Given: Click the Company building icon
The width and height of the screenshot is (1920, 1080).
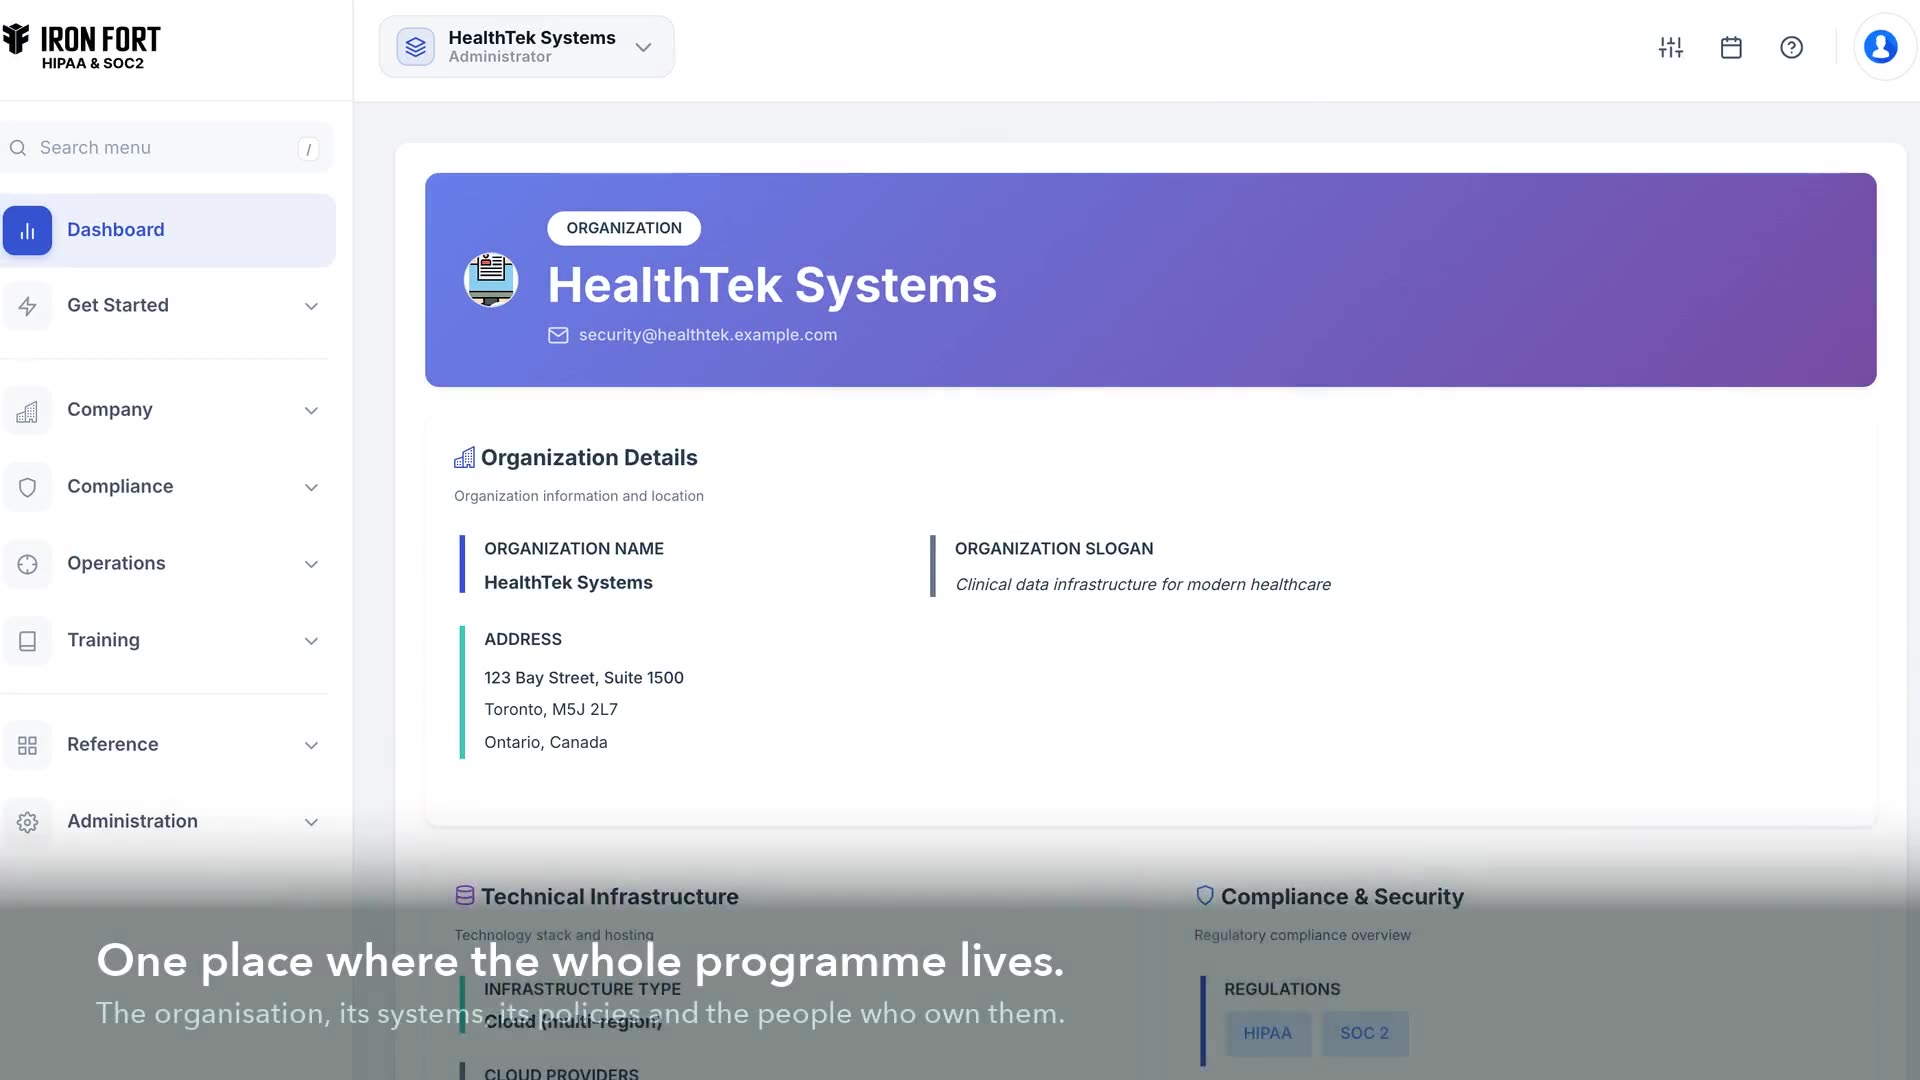Looking at the screenshot, I should 27,411.
